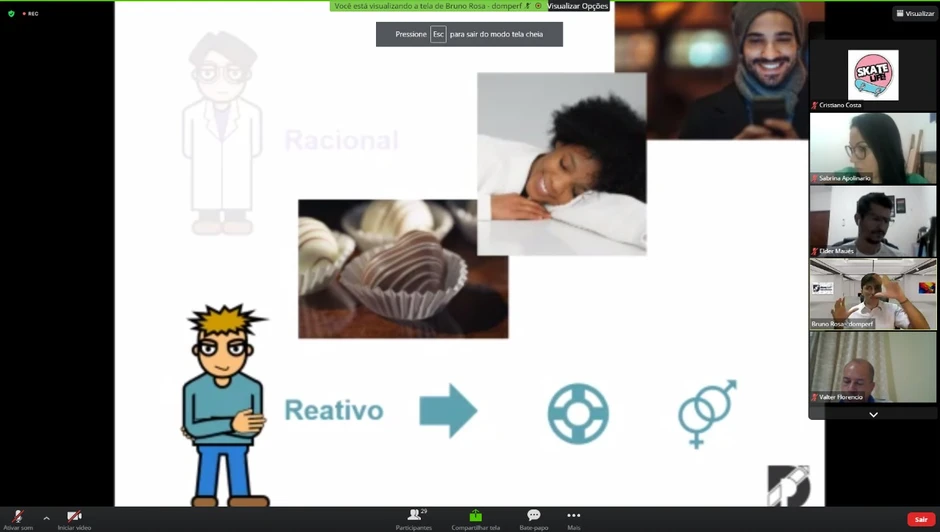This screenshot has width=940, height=532.
Task: Open the Mais options menu
Action: (x=573, y=518)
